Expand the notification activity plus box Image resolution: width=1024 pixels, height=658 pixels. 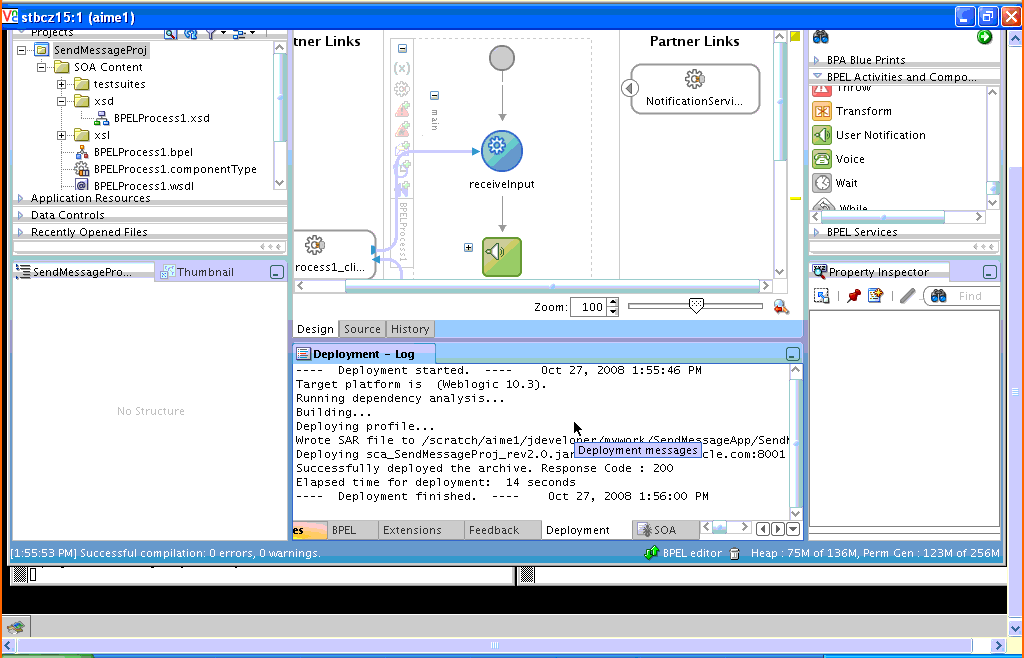click(468, 247)
